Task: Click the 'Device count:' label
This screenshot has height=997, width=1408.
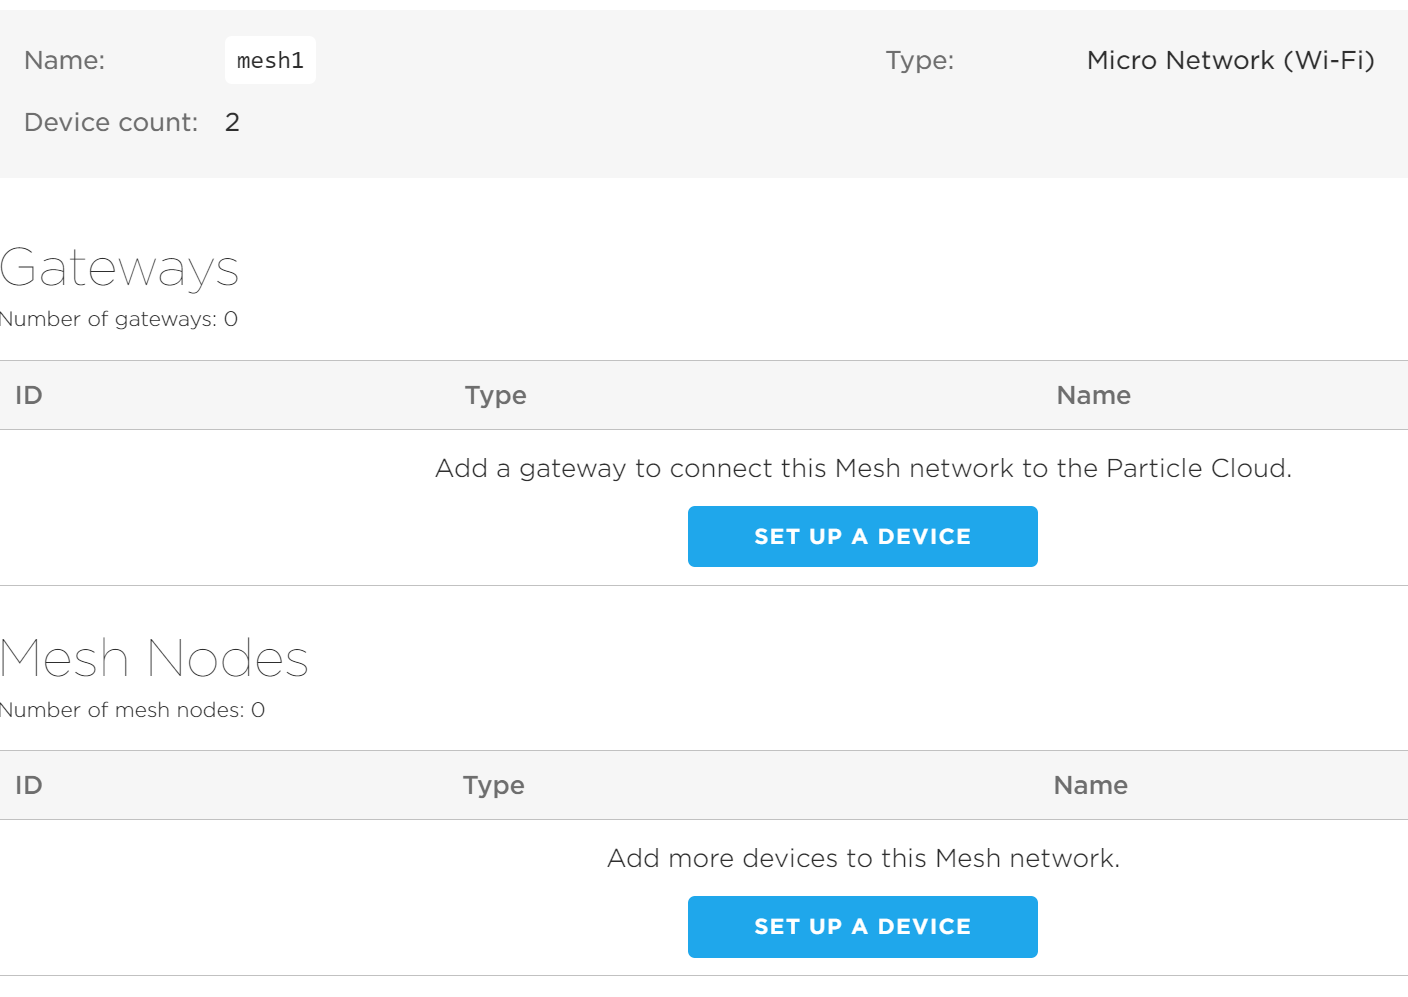Action: tap(111, 123)
